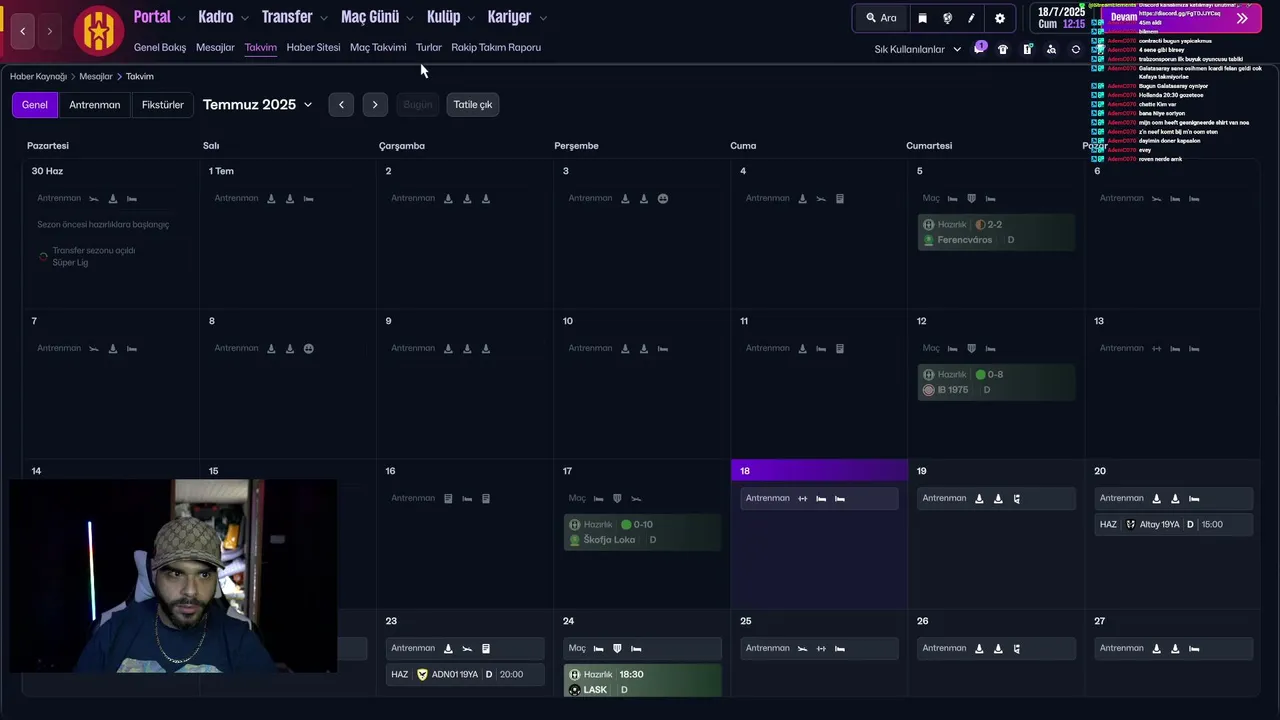Switch to the Genel Bakış tab
This screenshot has width=1280, height=720.
pos(160,47)
